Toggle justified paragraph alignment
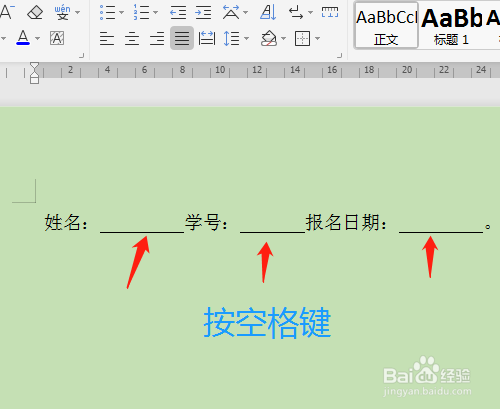 coord(182,38)
